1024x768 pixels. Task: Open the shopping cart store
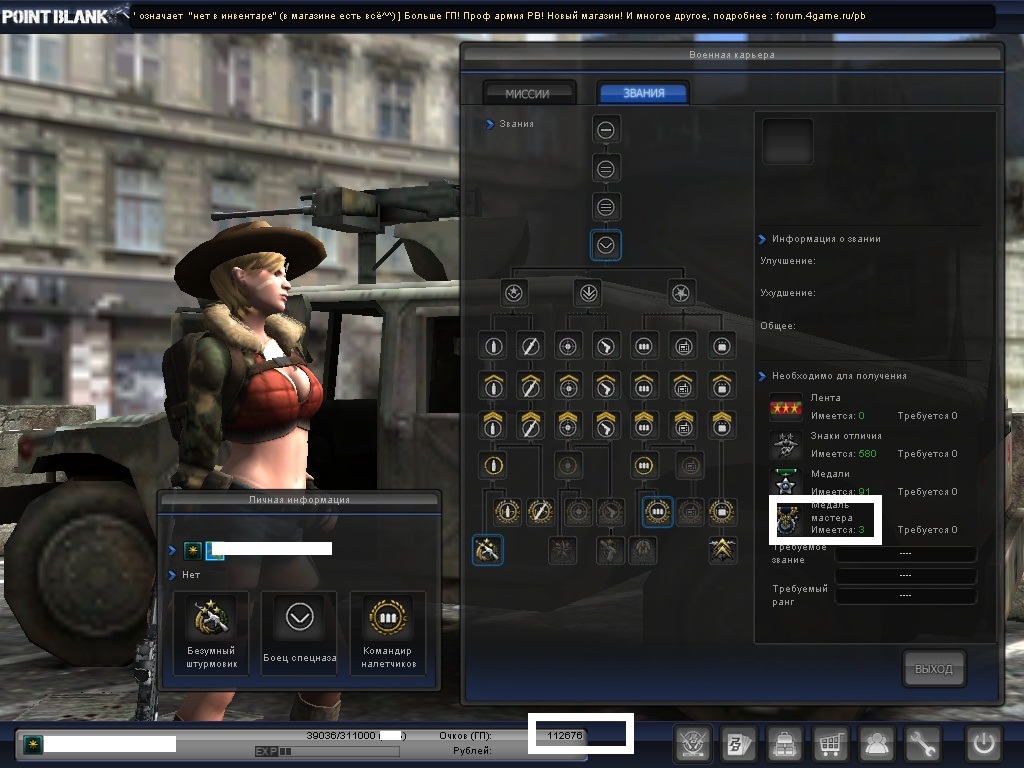pos(830,743)
